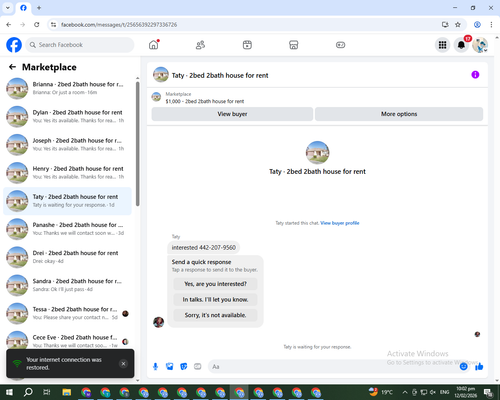Open the account profile picture menu

pyautogui.click(x=480, y=45)
